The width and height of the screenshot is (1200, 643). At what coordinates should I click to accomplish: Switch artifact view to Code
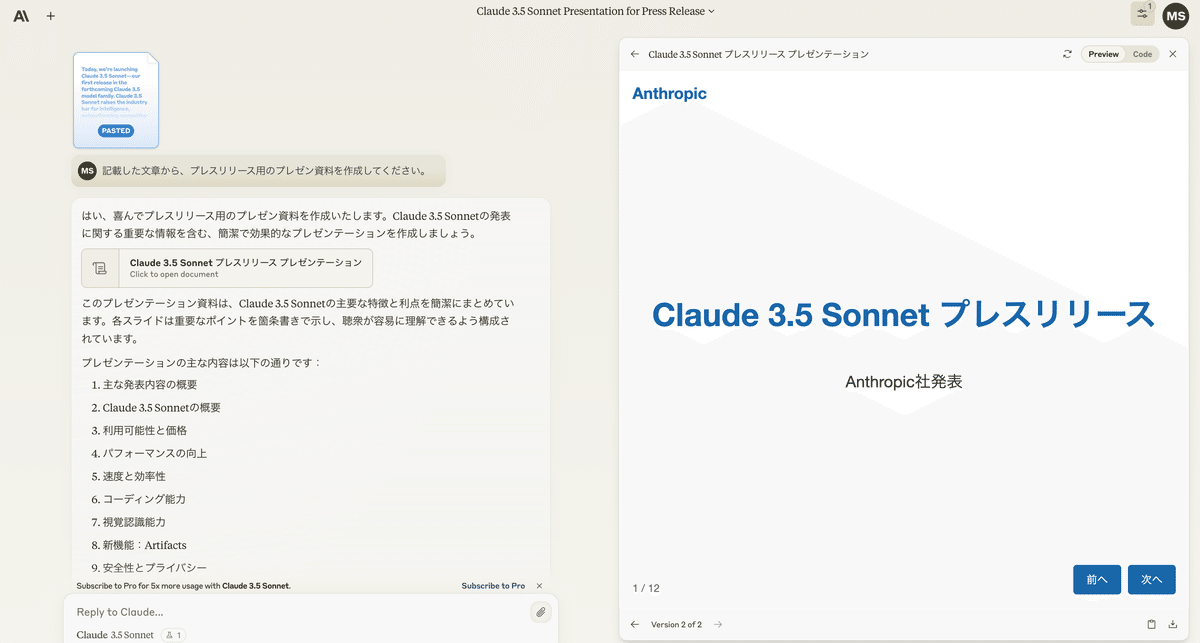pos(1142,54)
